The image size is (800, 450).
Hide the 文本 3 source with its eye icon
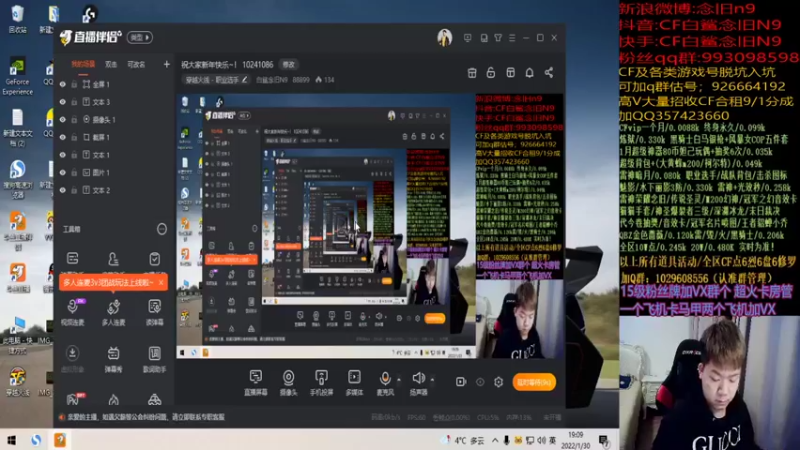(63, 102)
